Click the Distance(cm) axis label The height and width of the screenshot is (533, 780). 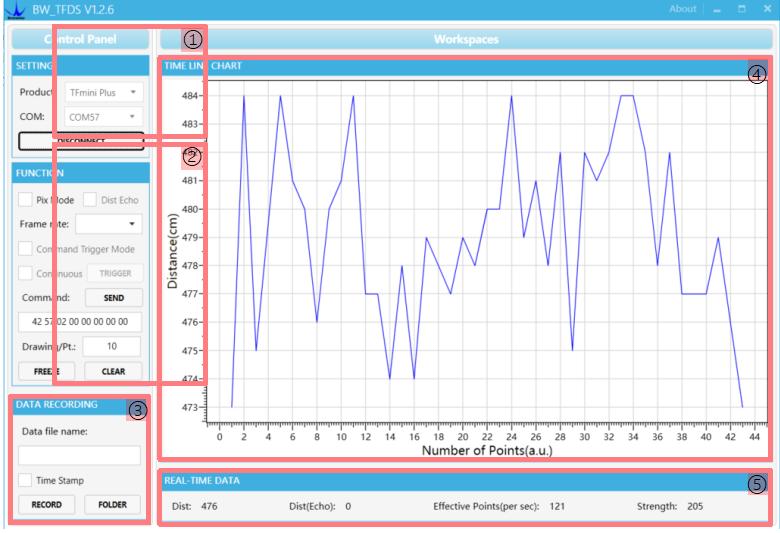[x=173, y=251]
